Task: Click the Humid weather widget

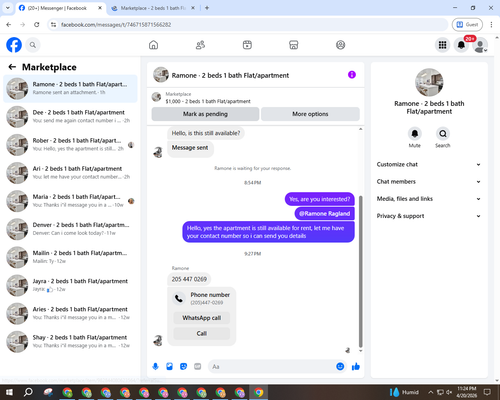Action: click(404, 392)
